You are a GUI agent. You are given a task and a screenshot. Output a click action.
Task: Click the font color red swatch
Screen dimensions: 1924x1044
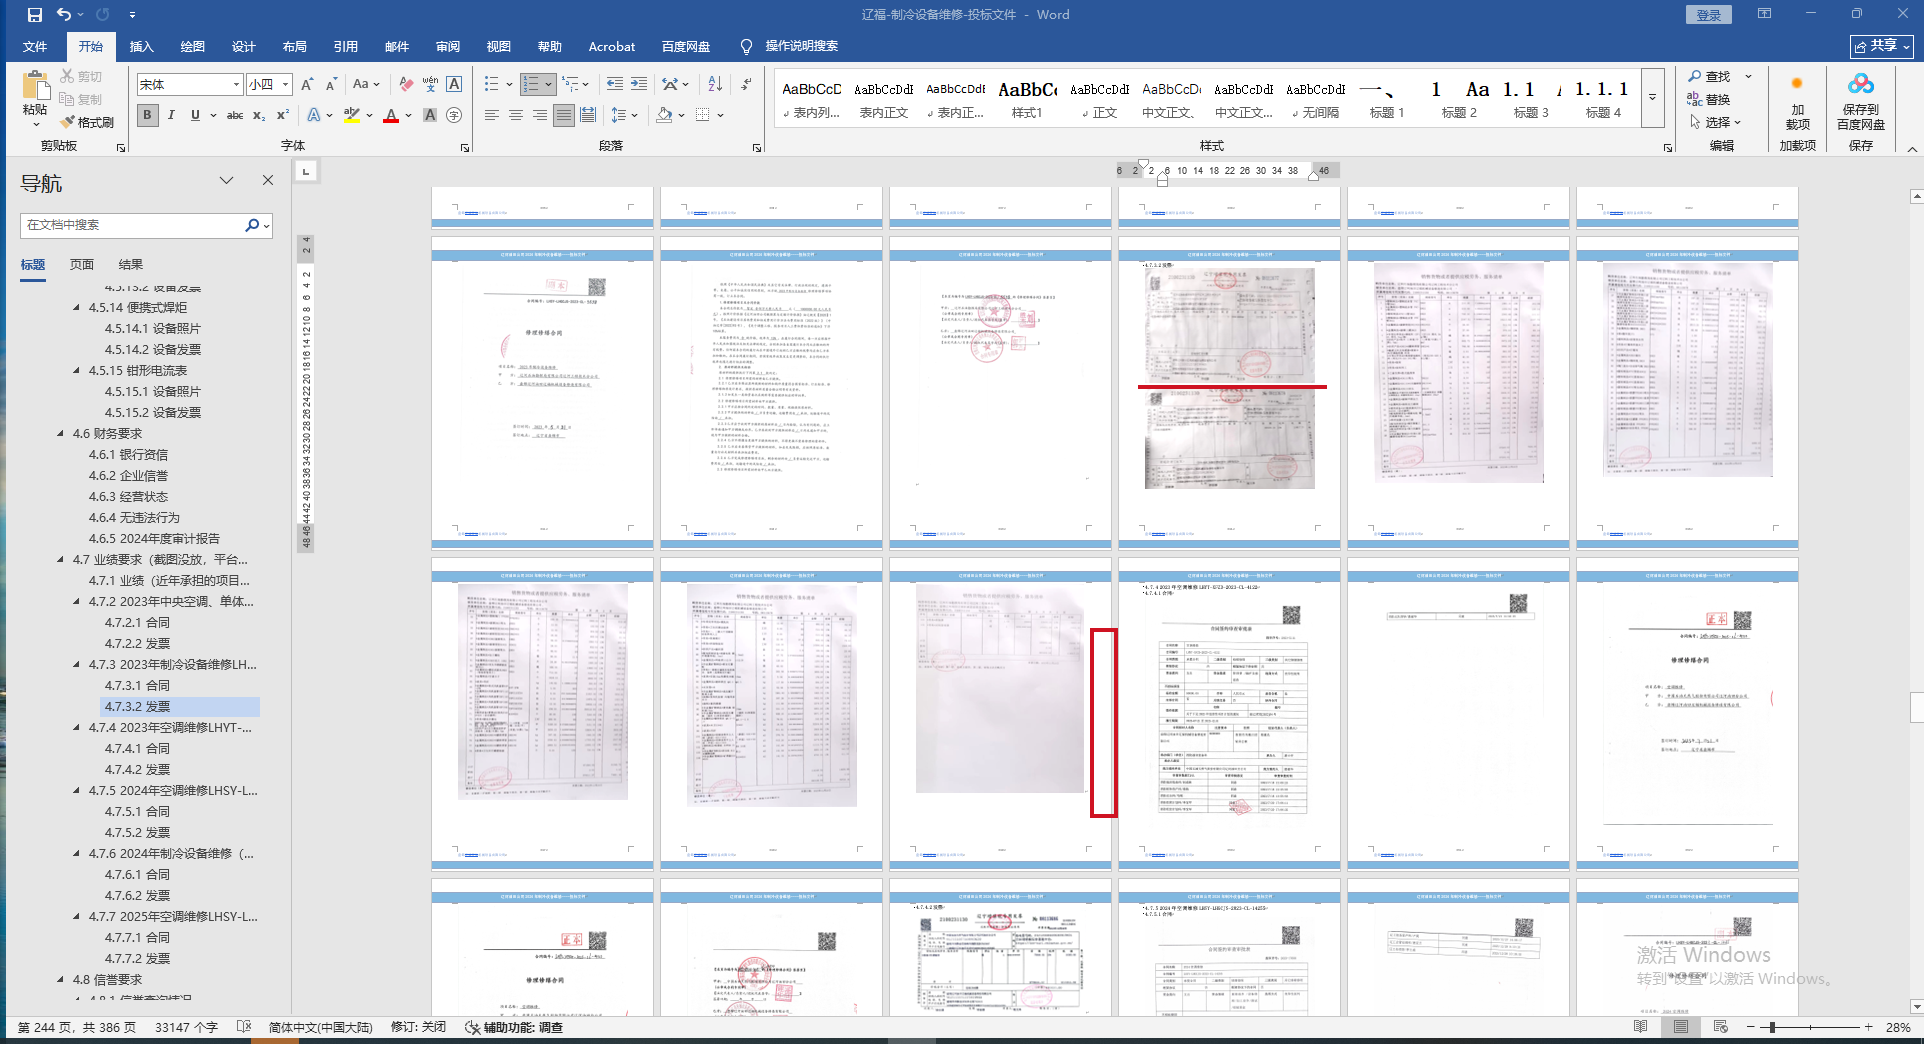(x=391, y=116)
